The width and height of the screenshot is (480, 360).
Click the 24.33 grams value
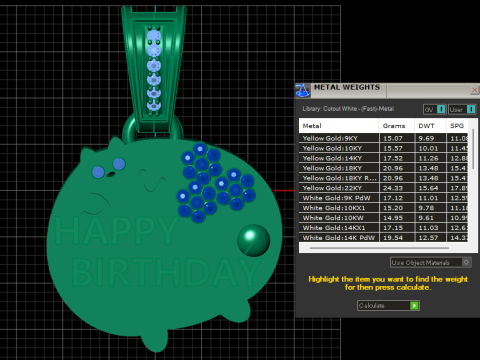(393, 188)
